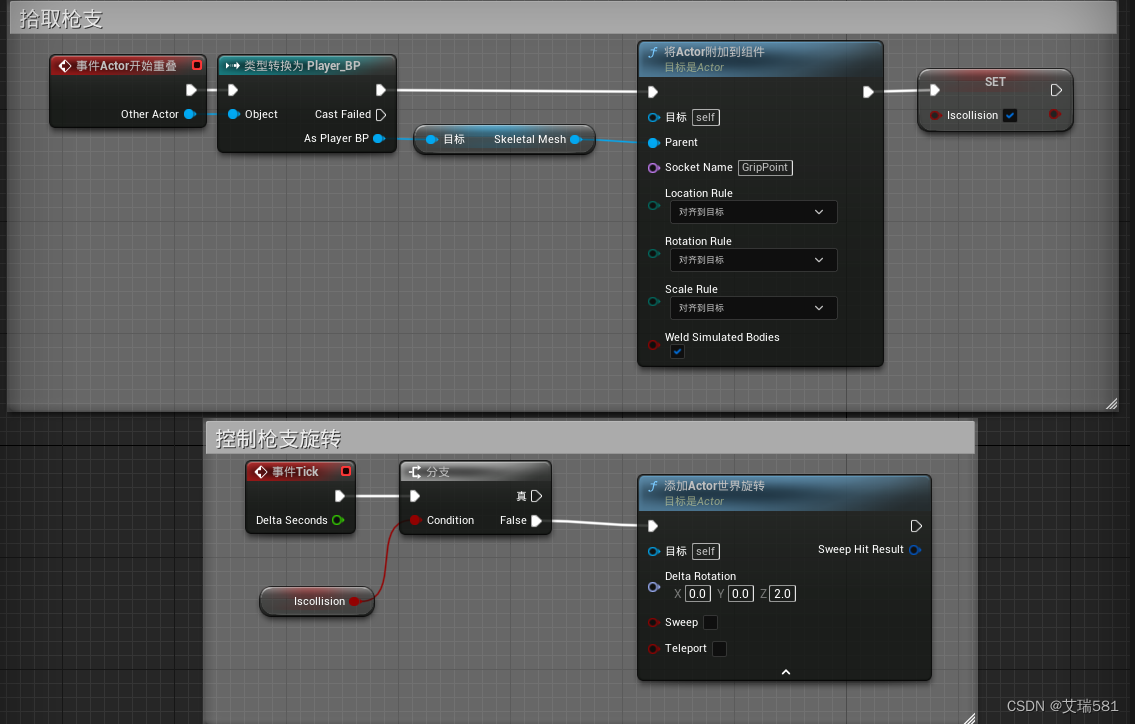Click the Iscollision variable getter output pin
Screen dimensions: 1135x724
coord(355,602)
